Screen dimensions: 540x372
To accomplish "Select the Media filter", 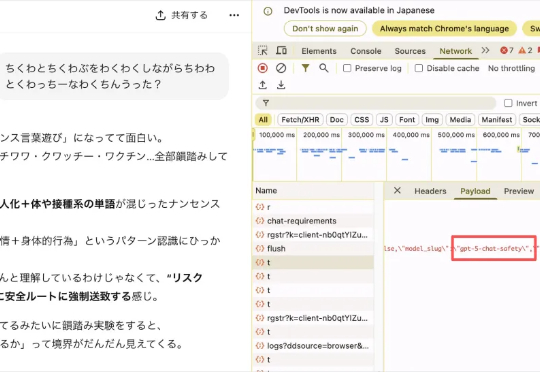I will 460,120.
